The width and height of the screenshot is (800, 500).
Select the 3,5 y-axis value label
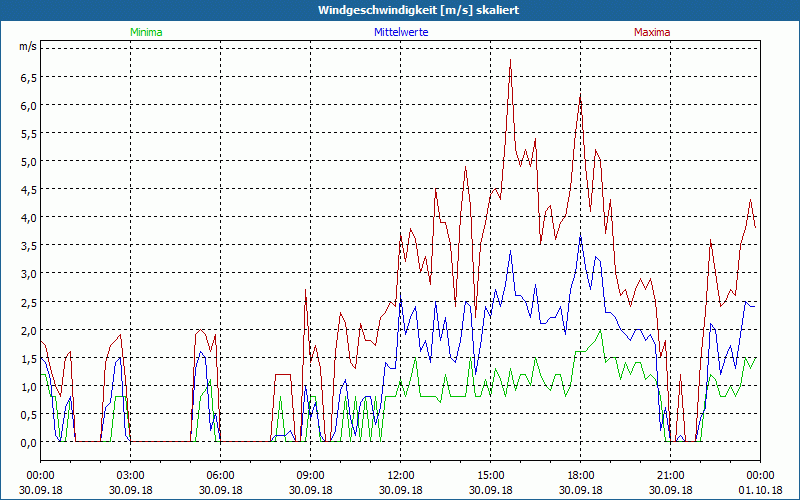27,245
